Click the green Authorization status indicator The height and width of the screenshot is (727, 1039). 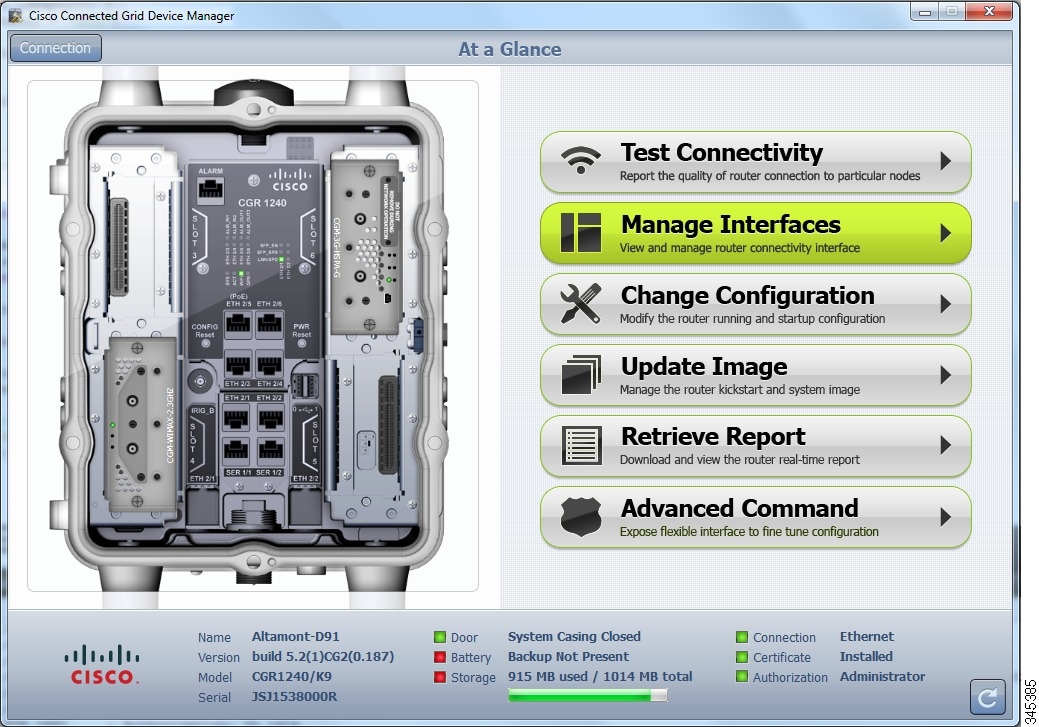click(x=741, y=677)
